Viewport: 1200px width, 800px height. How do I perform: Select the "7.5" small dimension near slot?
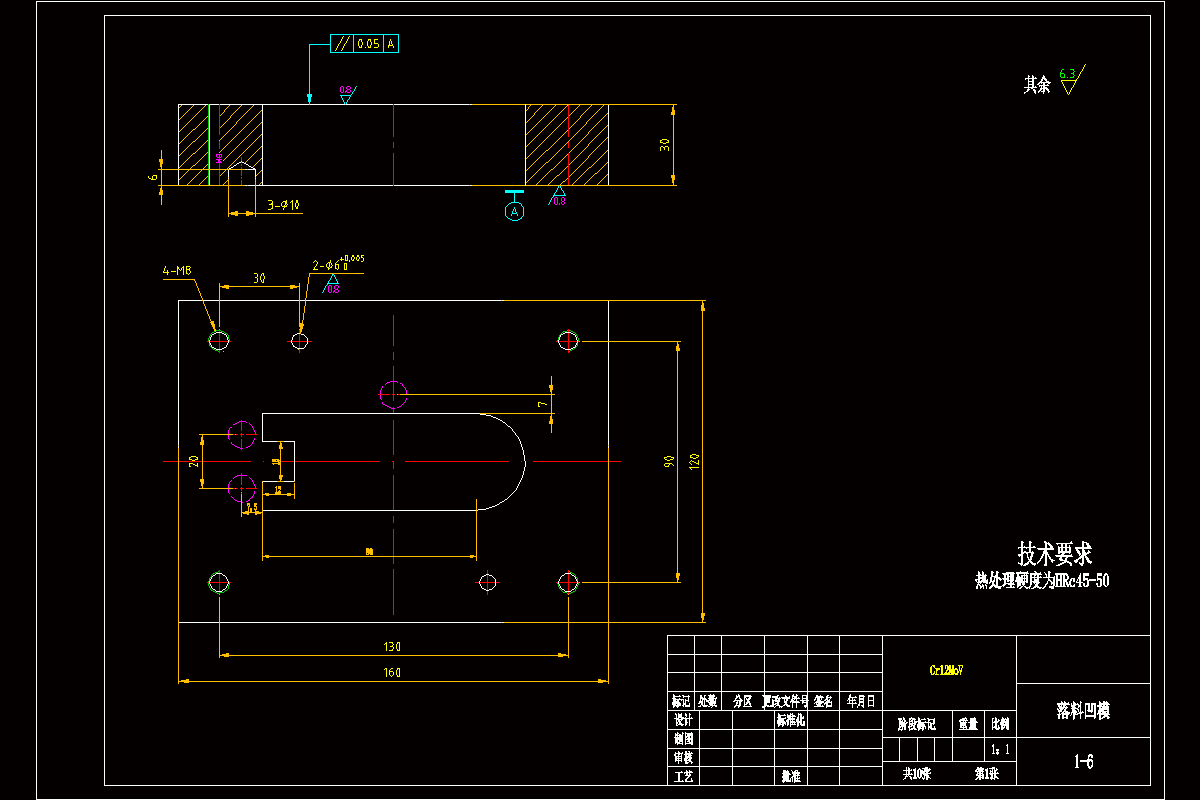pos(253,508)
